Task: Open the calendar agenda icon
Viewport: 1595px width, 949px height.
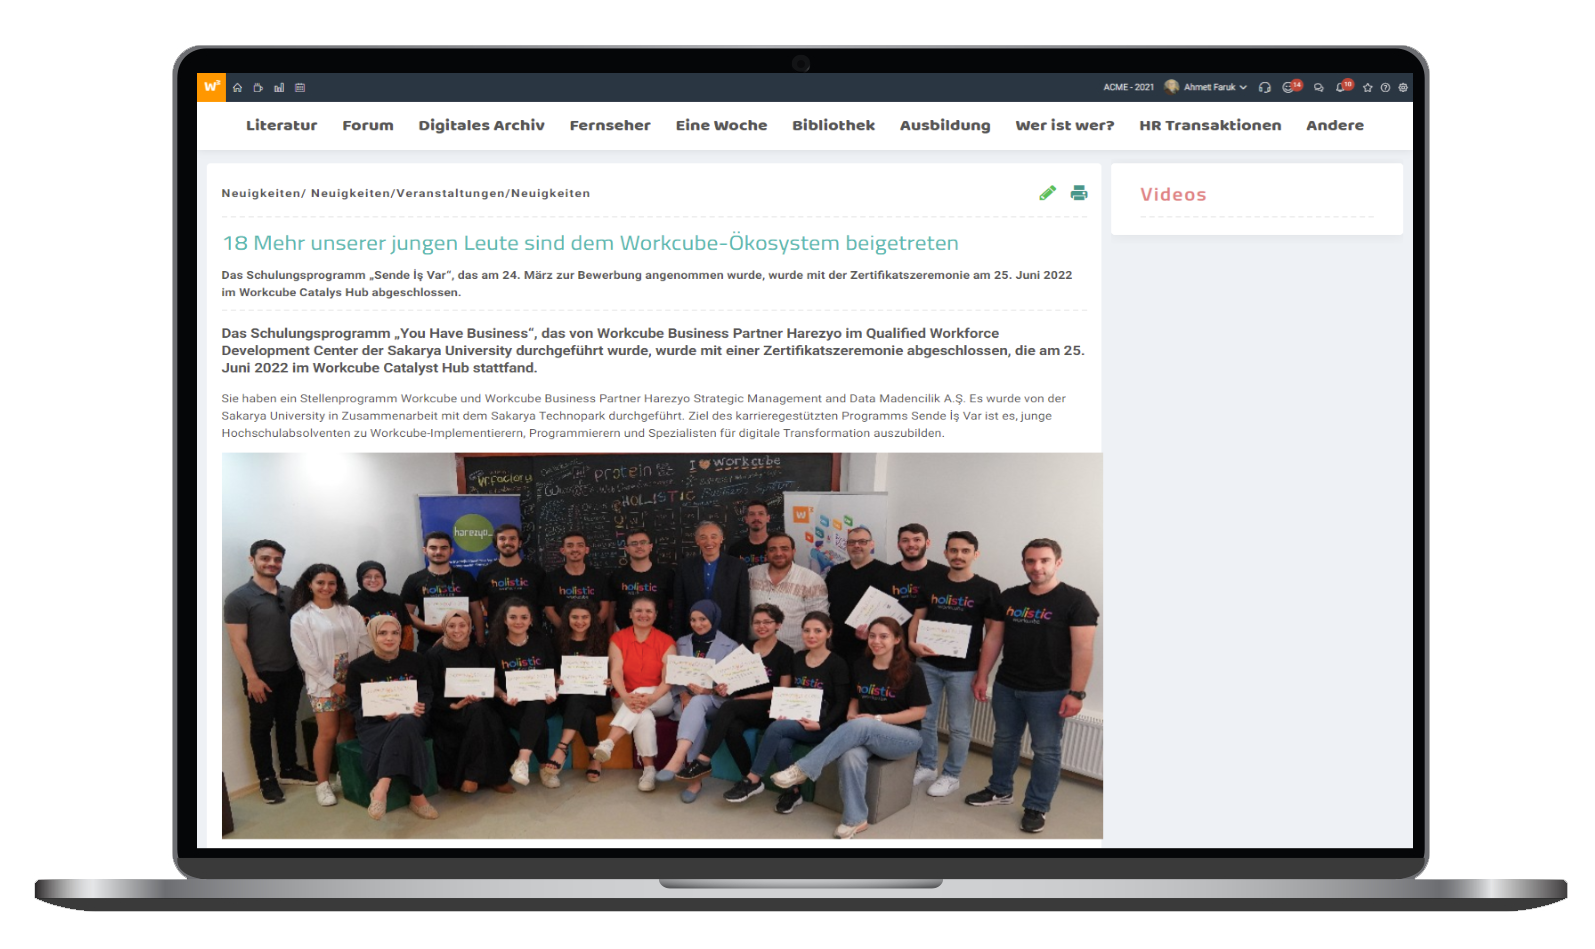Action: pyautogui.click(x=300, y=88)
